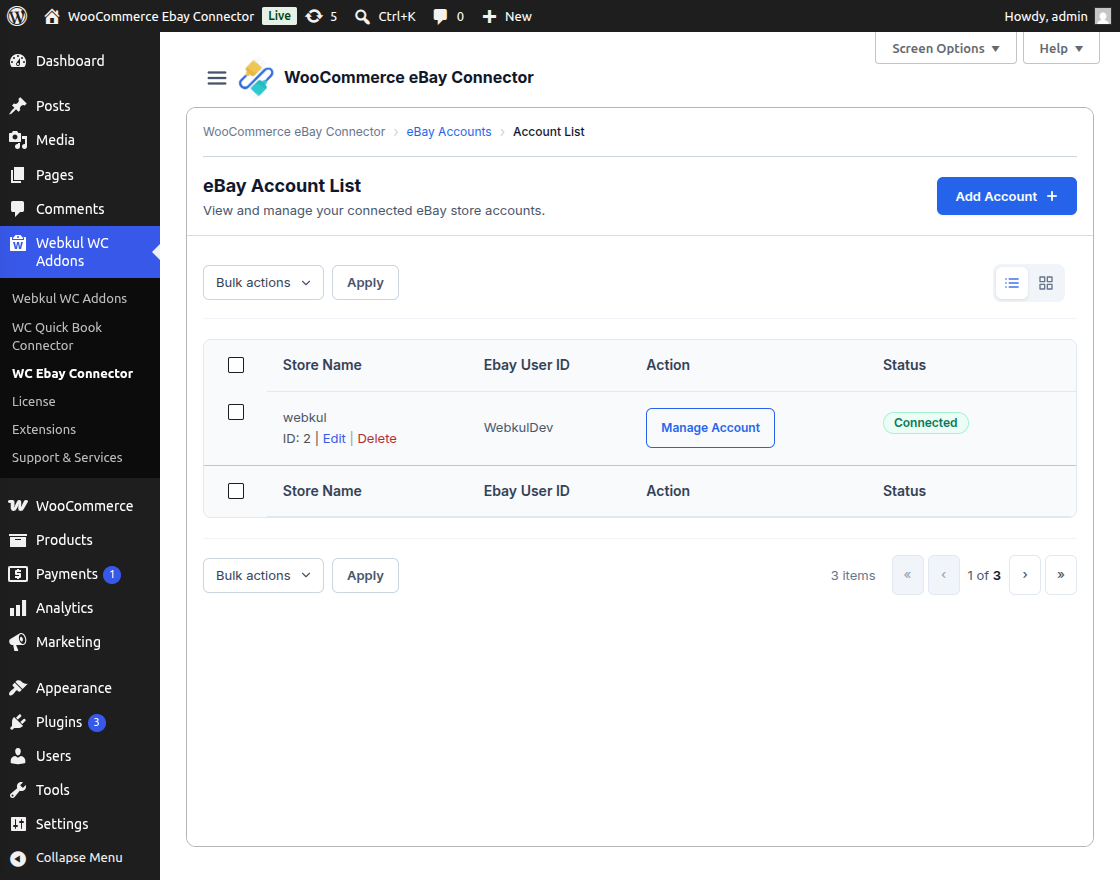Open Support & Services submenu item
The image size is (1120, 880).
(x=67, y=457)
